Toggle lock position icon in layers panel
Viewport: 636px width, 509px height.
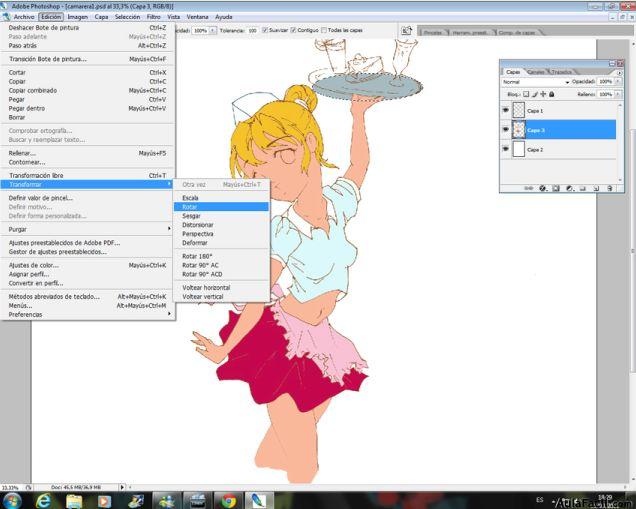point(543,94)
